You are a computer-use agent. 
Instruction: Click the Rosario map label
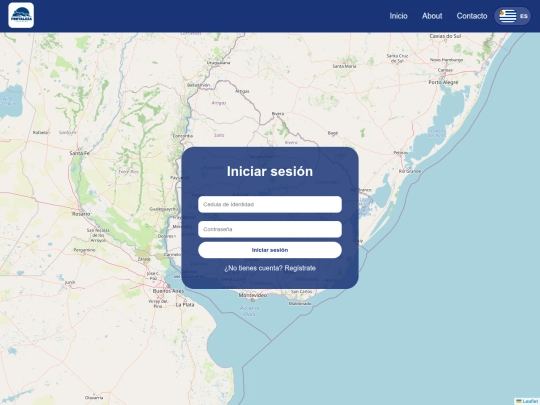pyautogui.click(x=81, y=214)
